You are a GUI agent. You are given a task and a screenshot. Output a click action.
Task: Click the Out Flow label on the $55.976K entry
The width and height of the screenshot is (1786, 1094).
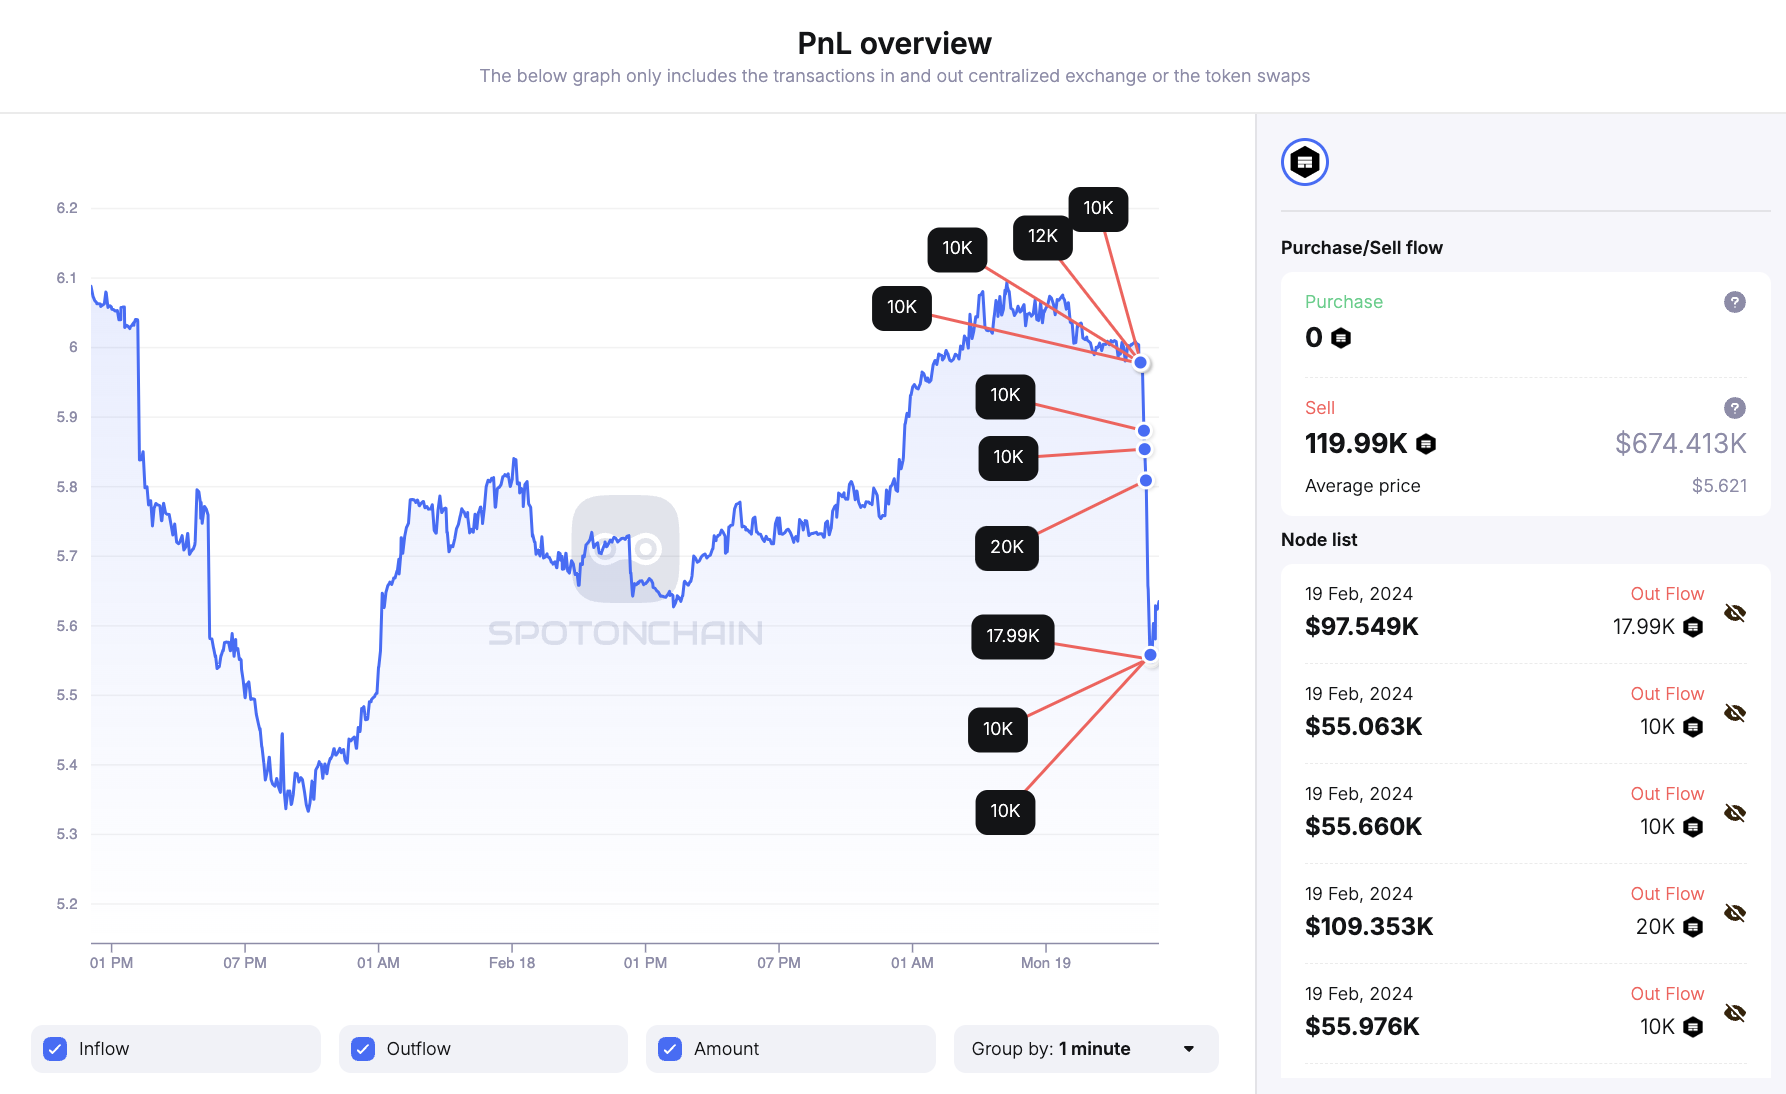[x=1666, y=993]
